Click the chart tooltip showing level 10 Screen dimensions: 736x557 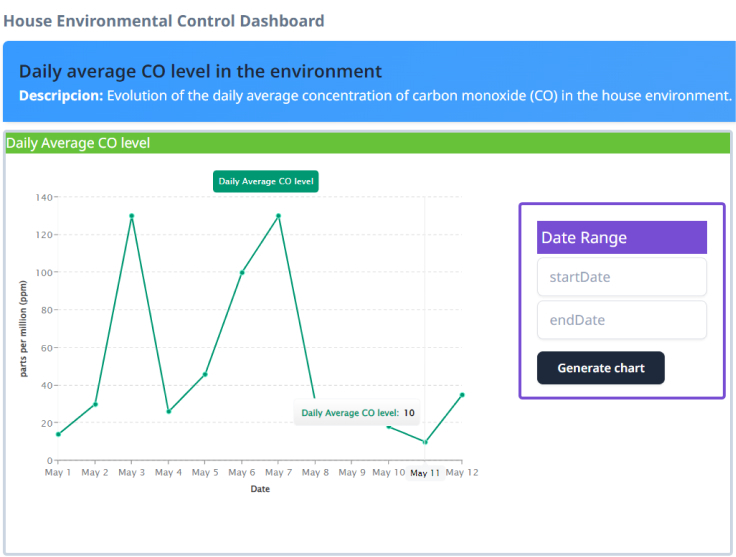click(x=357, y=412)
